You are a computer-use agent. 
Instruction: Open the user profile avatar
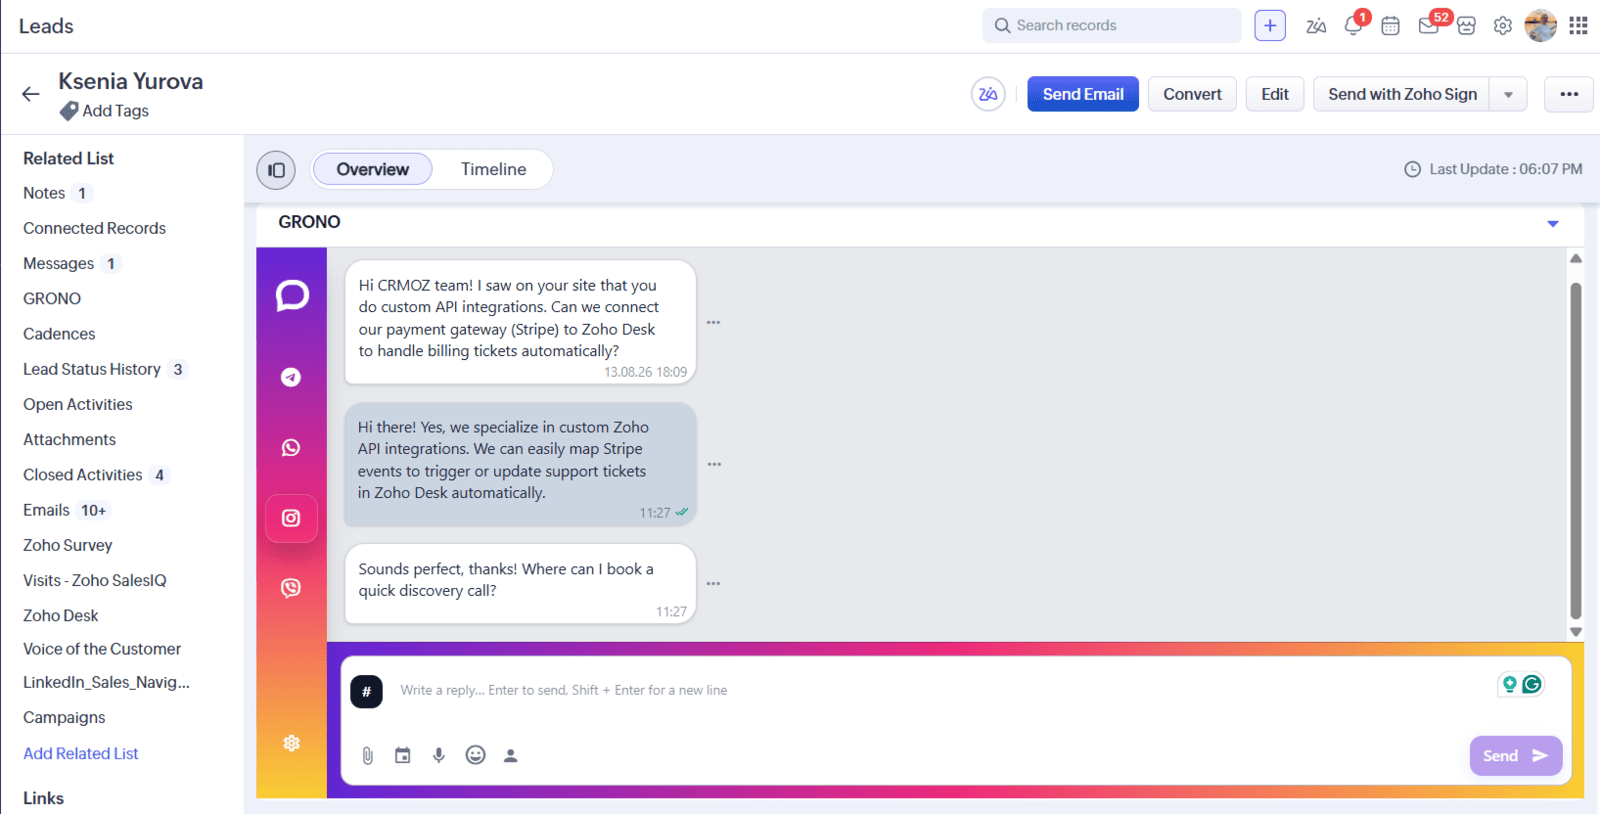pyautogui.click(x=1540, y=26)
